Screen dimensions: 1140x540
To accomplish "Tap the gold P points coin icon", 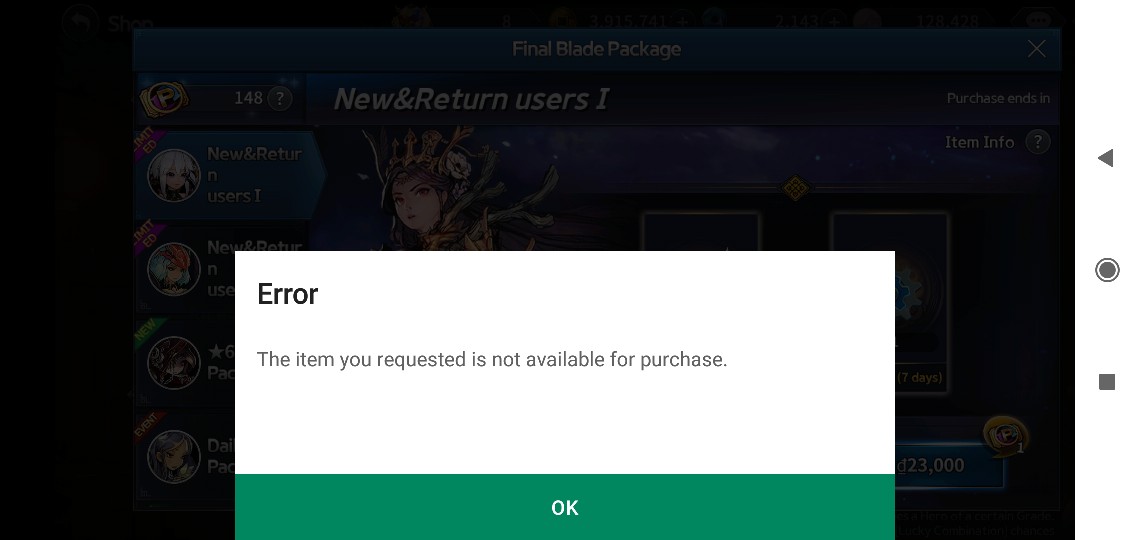I will (x=164, y=98).
